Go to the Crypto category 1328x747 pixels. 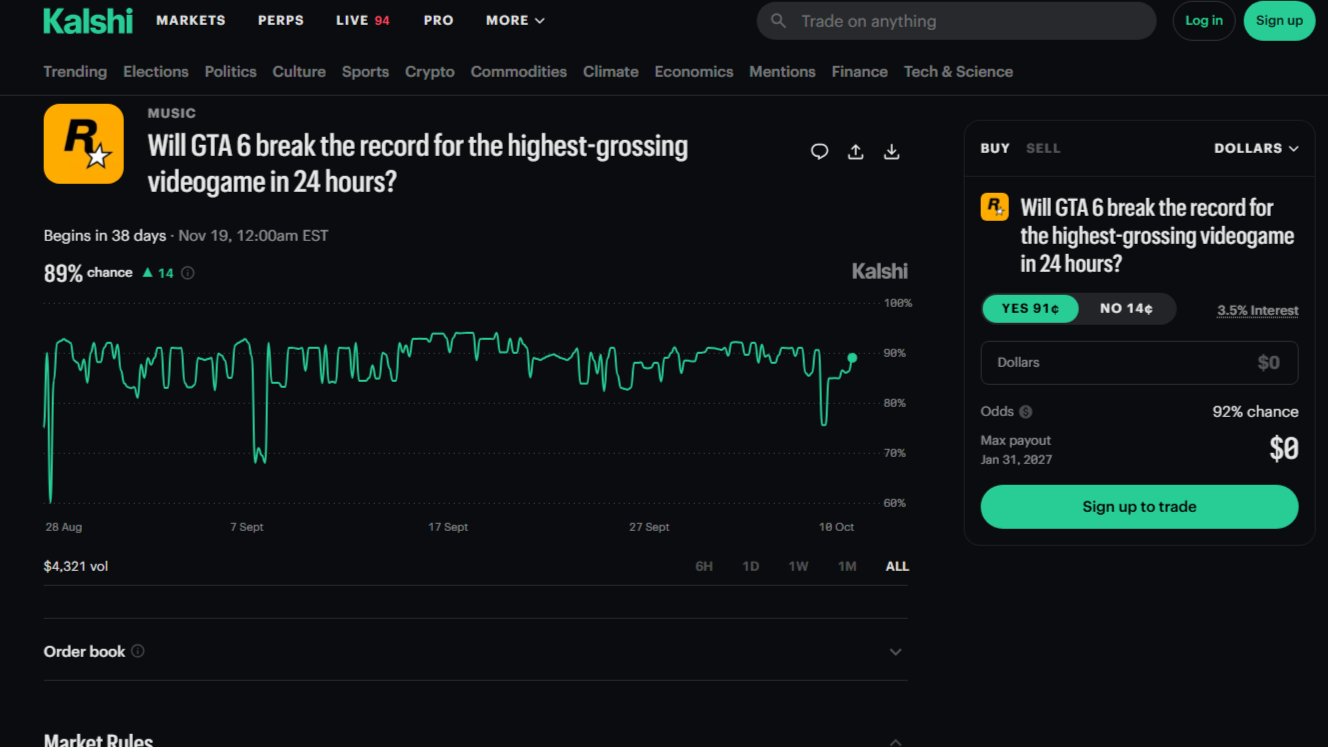430,72
